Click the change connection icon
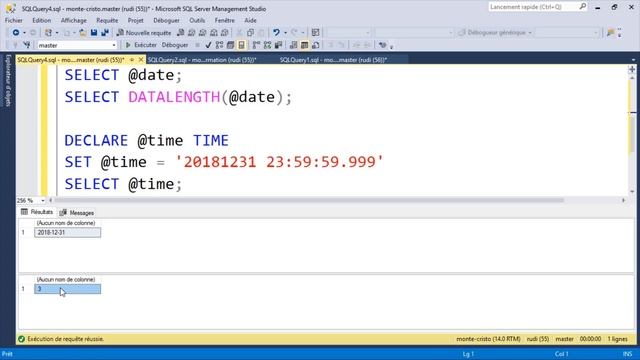The width and height of the screenshot is (640, 360). coord(27,45)
